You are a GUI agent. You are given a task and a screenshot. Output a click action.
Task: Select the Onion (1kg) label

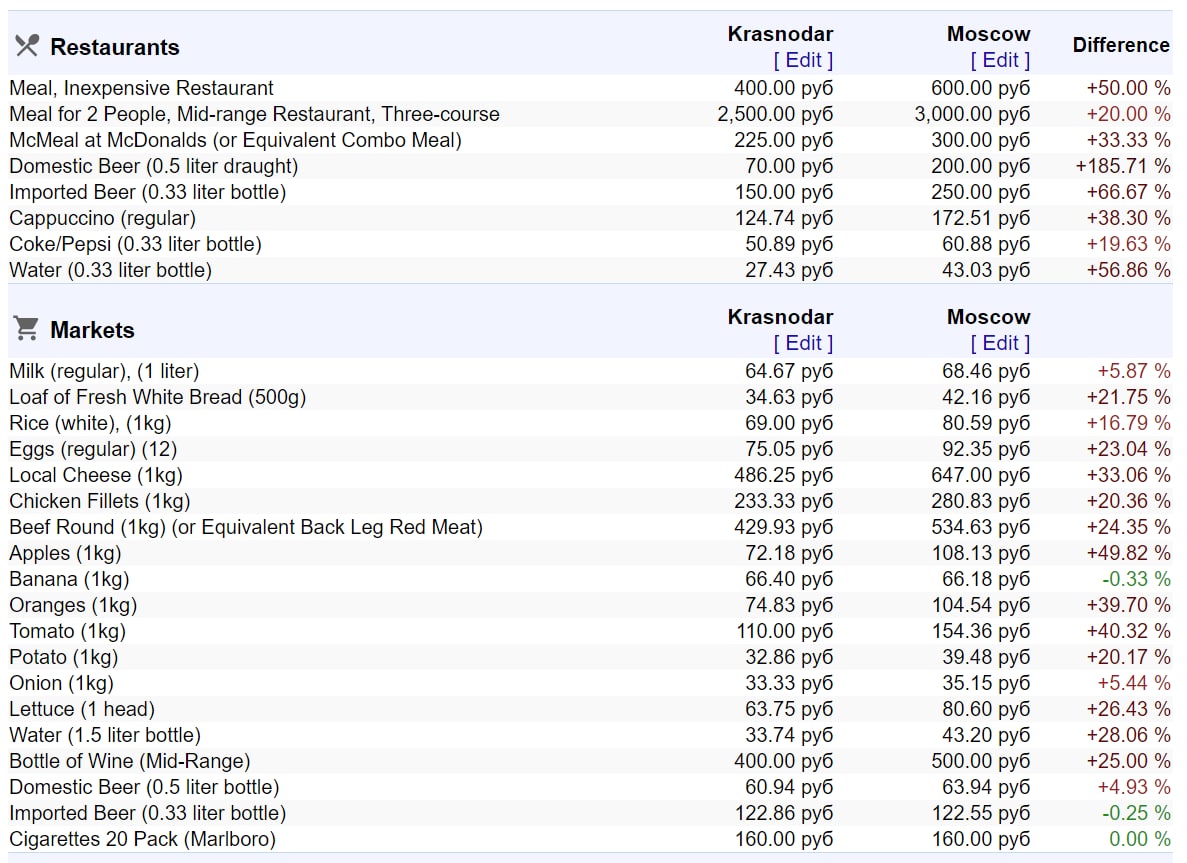pos(61,684)
